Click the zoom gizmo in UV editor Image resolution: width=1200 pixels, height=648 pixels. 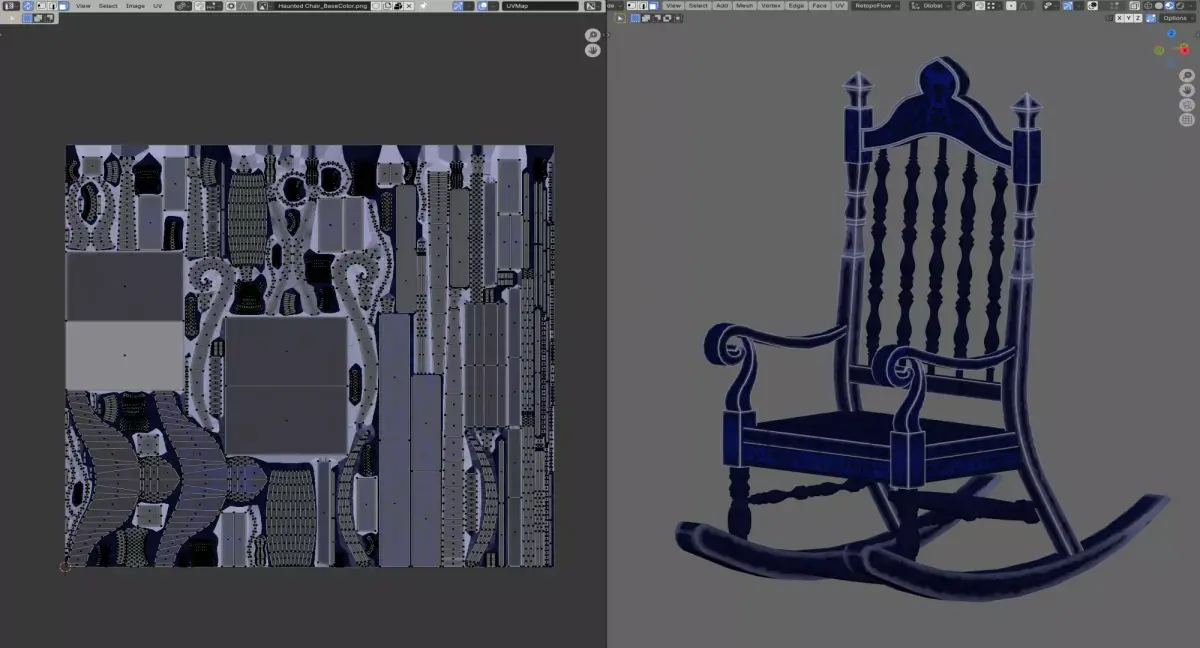pos(593,35)
